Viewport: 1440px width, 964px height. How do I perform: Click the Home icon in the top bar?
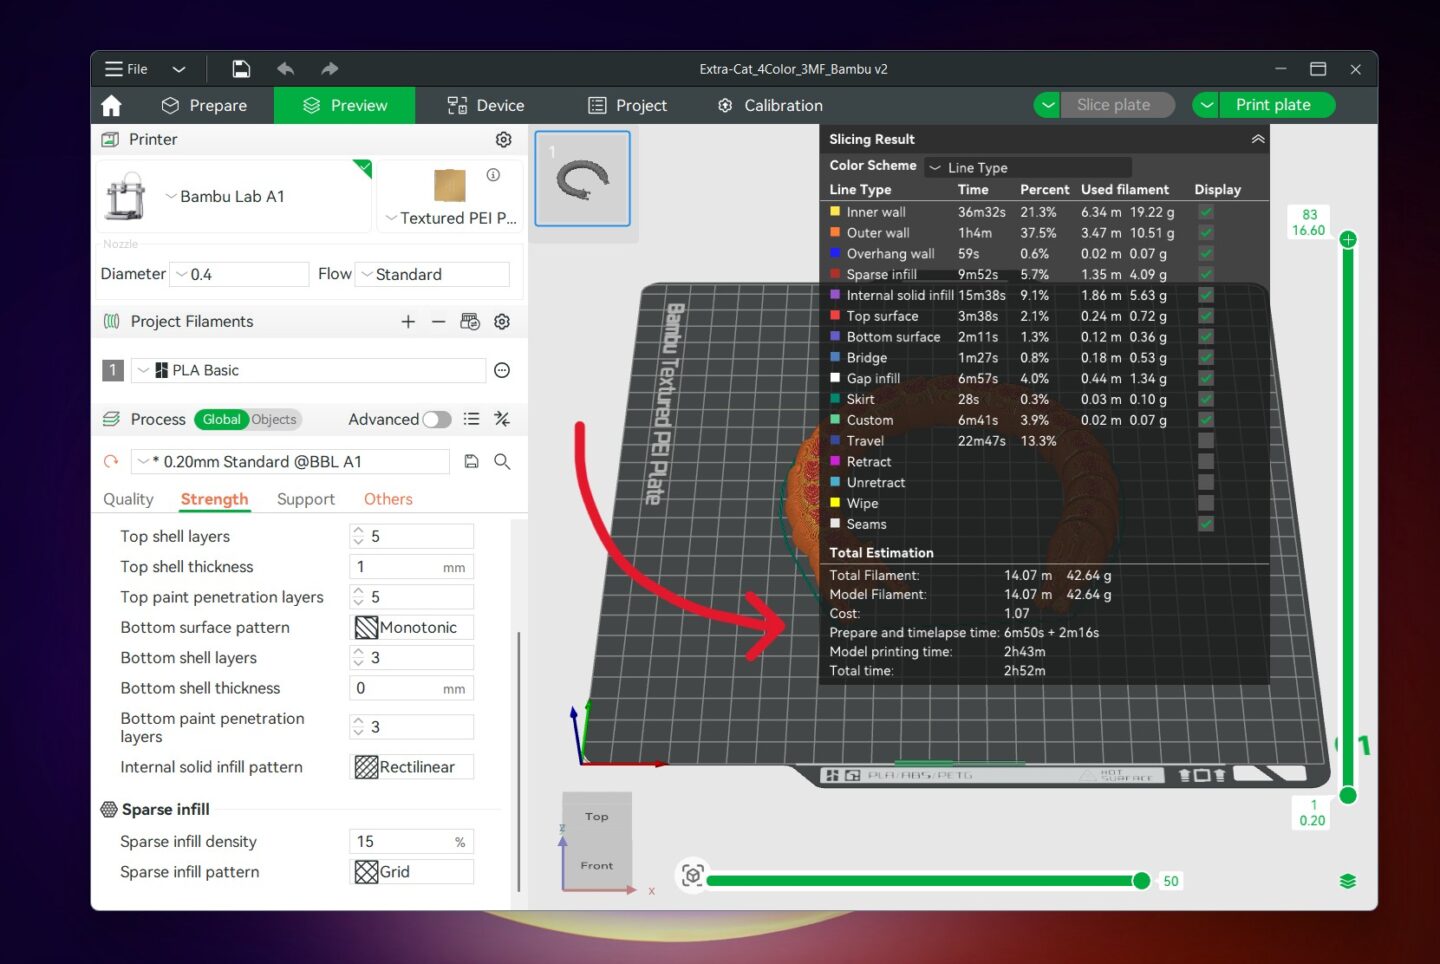point(111,105)
